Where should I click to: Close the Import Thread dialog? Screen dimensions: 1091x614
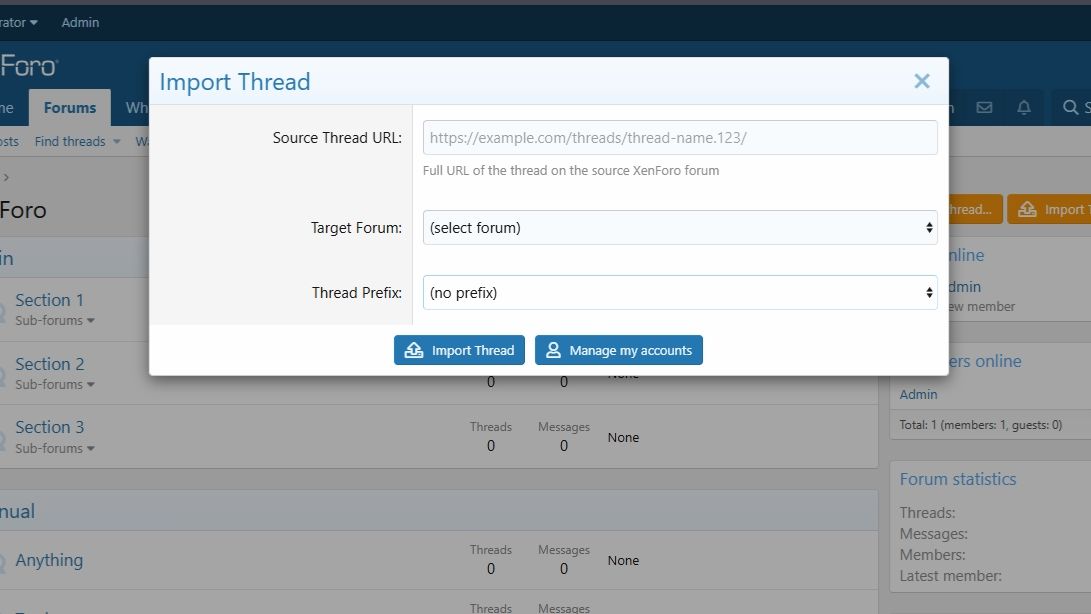(922, 81)
